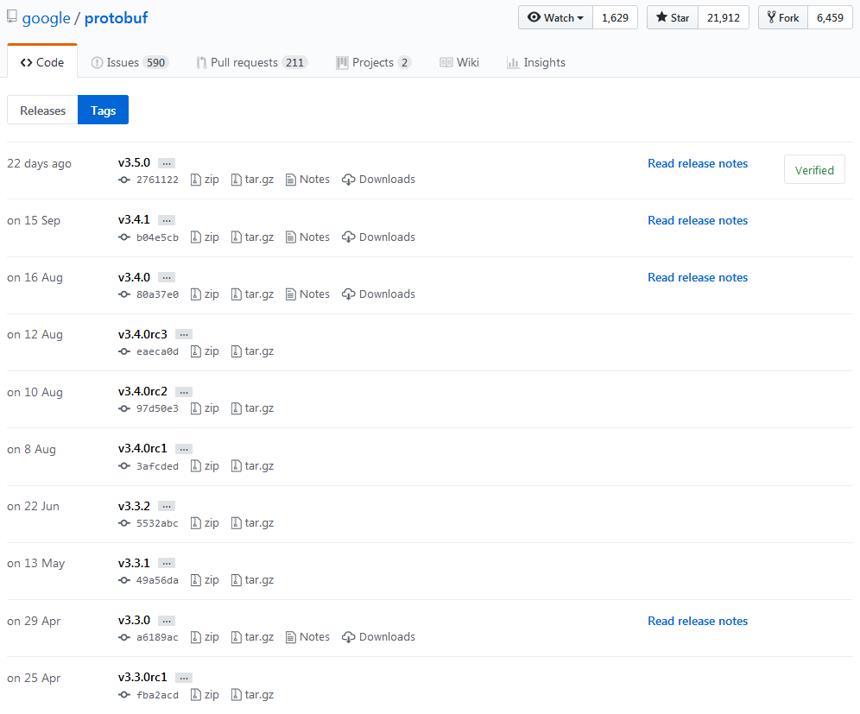
Task: Download tar.gz for v3.3.0rc1
Action: [252, 694]
